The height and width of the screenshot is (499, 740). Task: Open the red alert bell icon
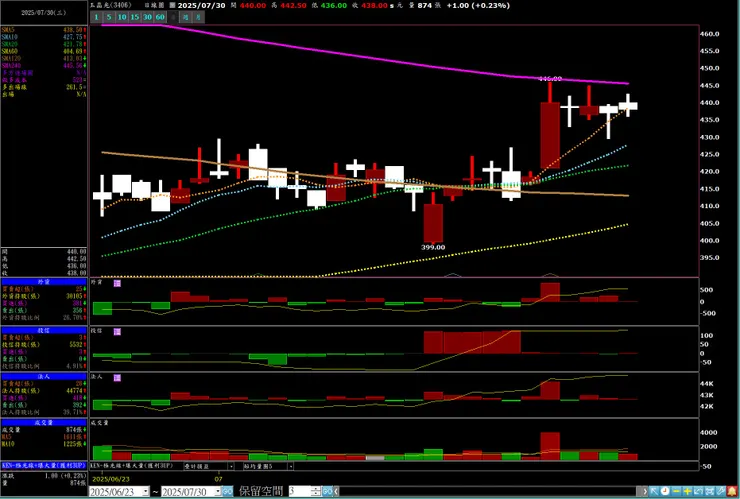click(x=732, y=491)
